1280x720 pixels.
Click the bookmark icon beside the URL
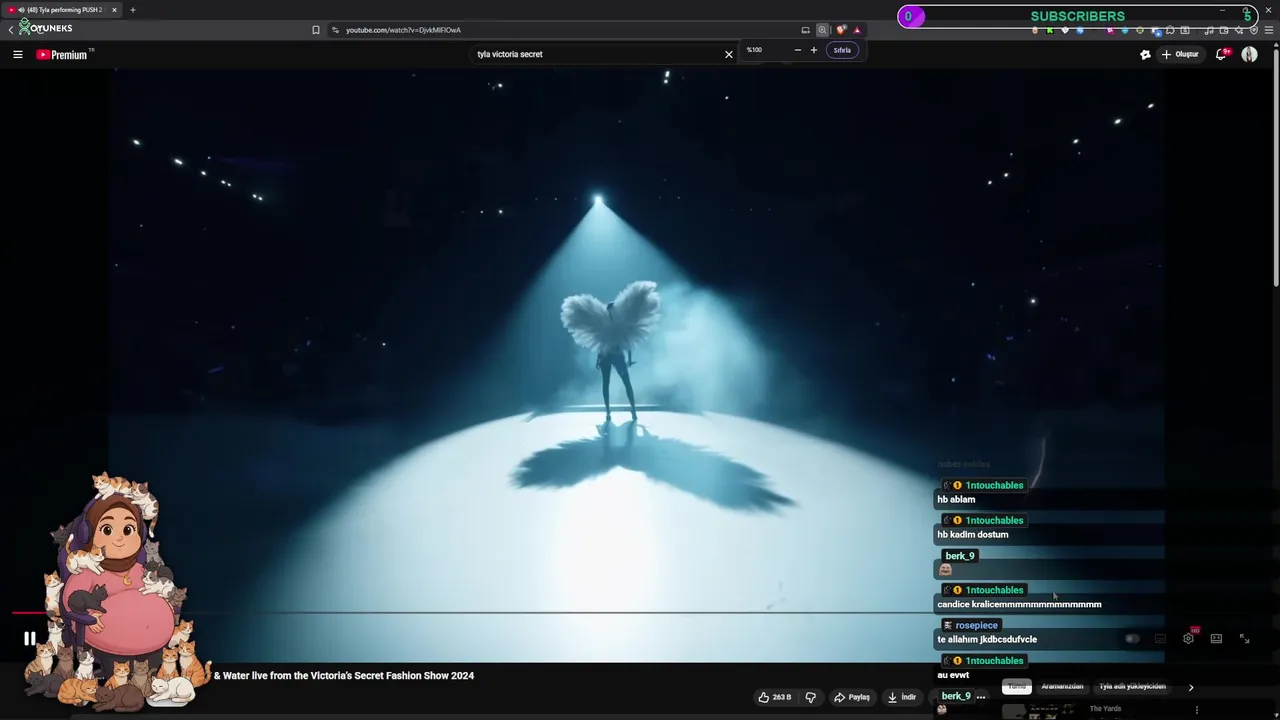tap(316, 30)
